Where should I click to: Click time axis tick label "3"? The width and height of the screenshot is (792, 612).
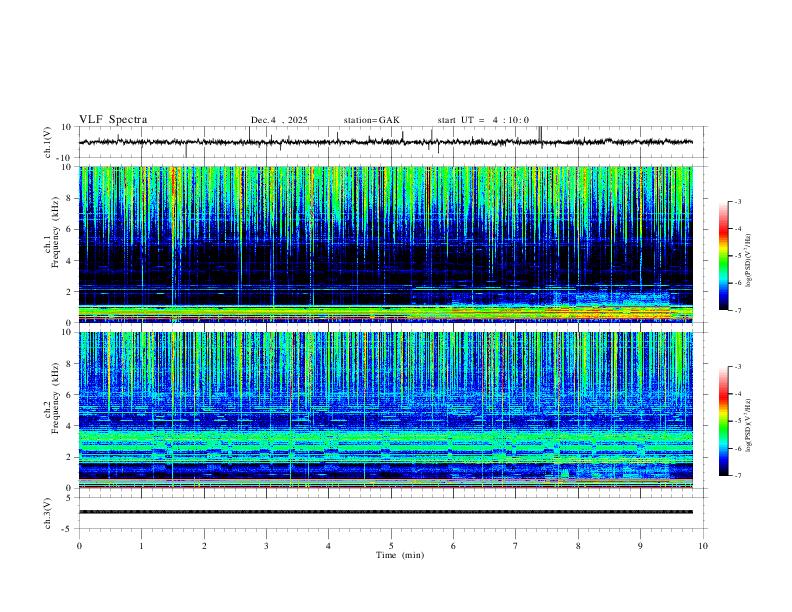coord(266,546)
